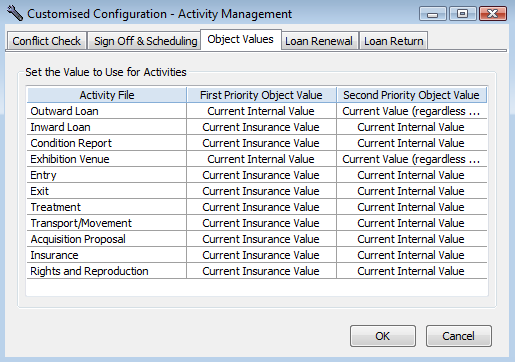This screenshot has height=362, width=515.
Task: Maximize the Customised Configuration window
Action: point(462,14)
